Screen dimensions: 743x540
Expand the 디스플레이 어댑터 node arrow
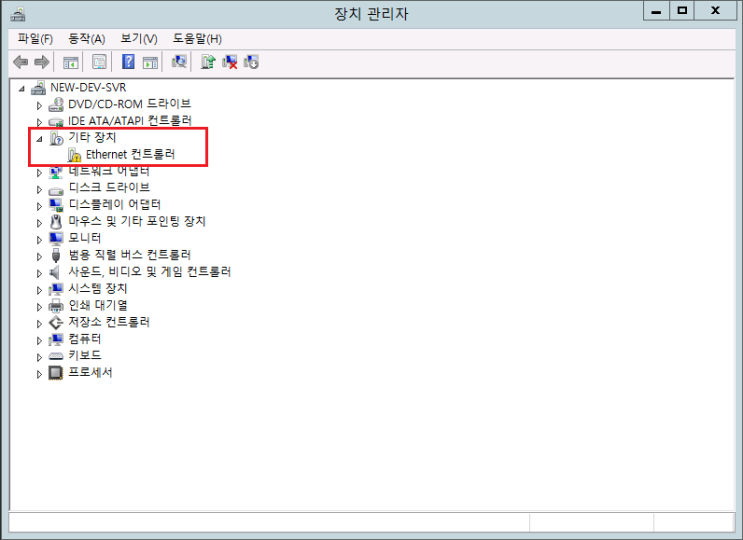click(39, 206)
